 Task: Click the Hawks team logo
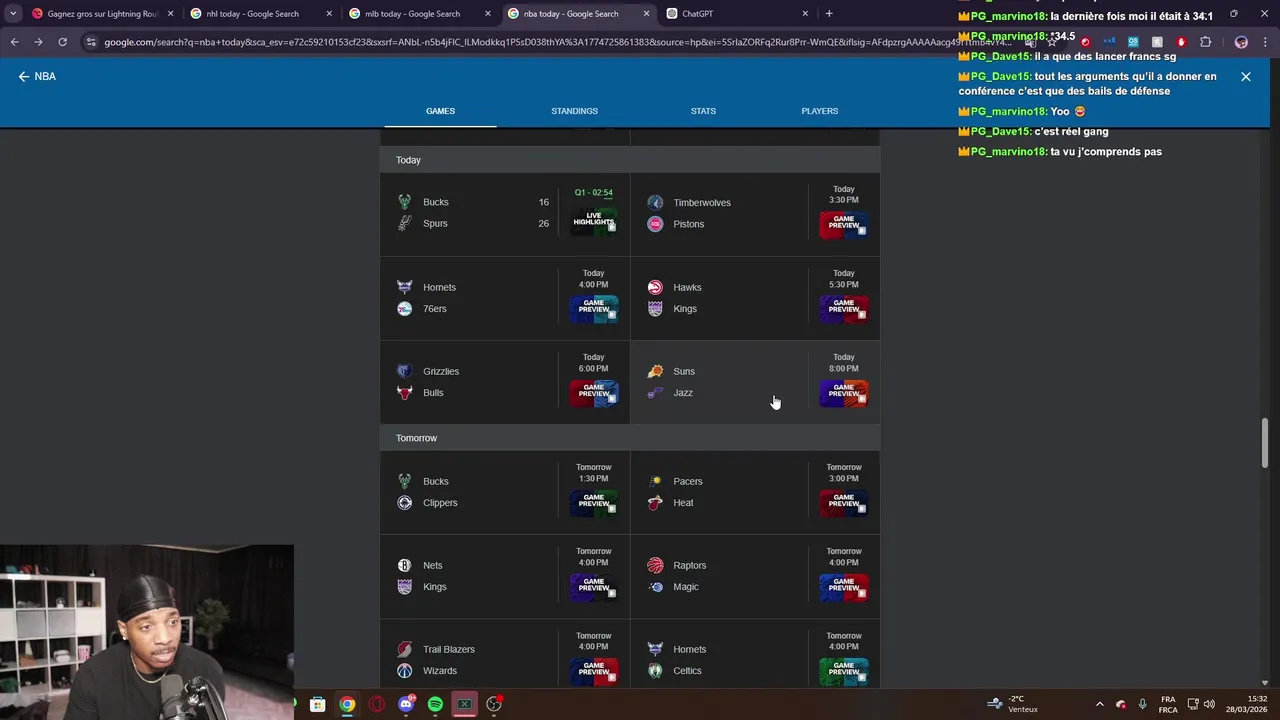(655, 287)
